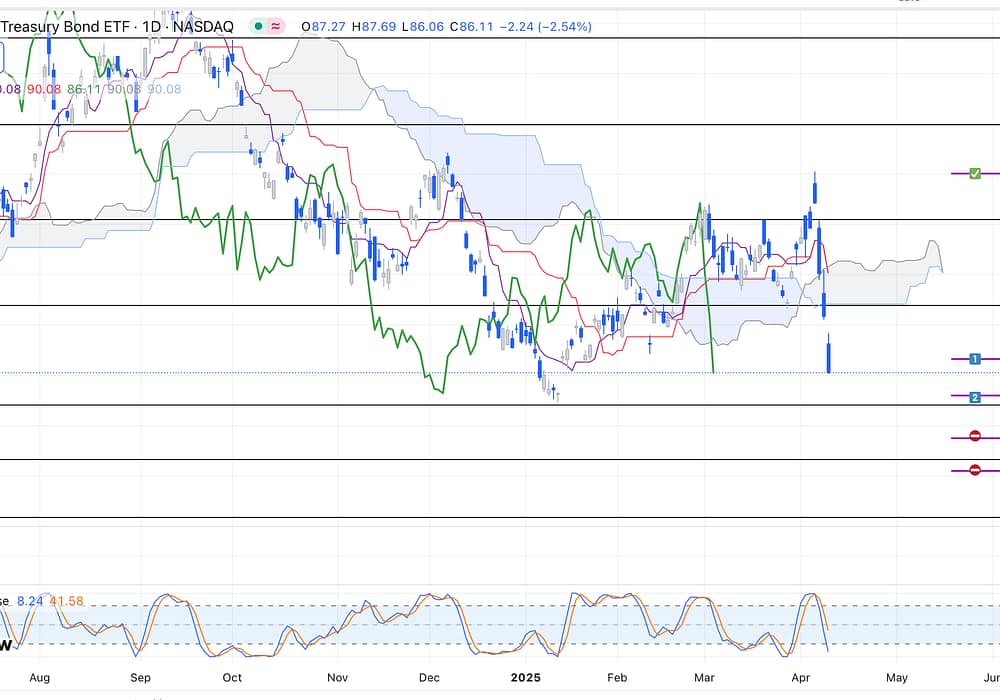Click the 2025 label on time axis
1000x700 pixels.
tap(525, 677)
